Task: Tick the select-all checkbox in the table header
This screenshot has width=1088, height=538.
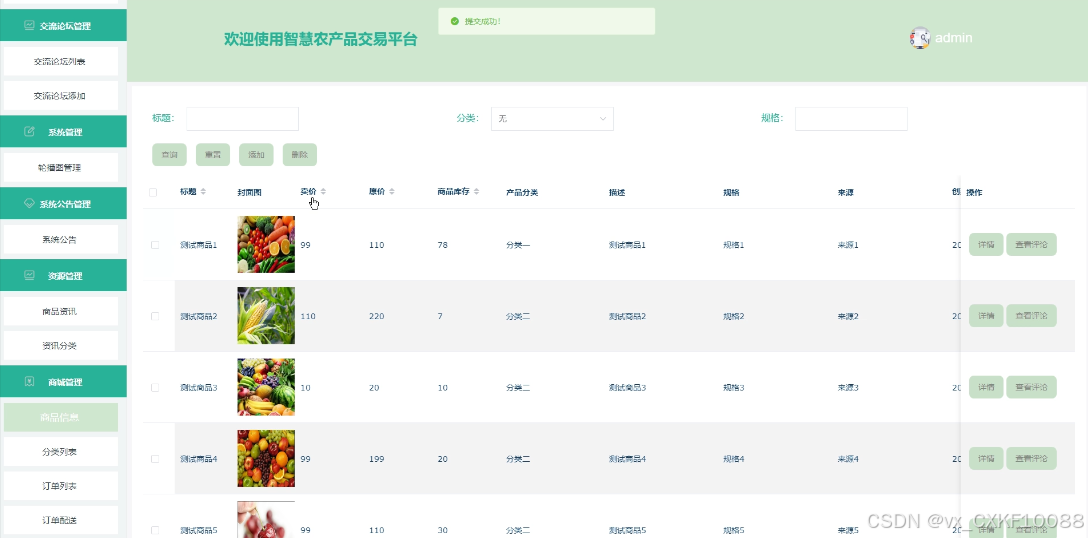Action: tap(153, 192)
